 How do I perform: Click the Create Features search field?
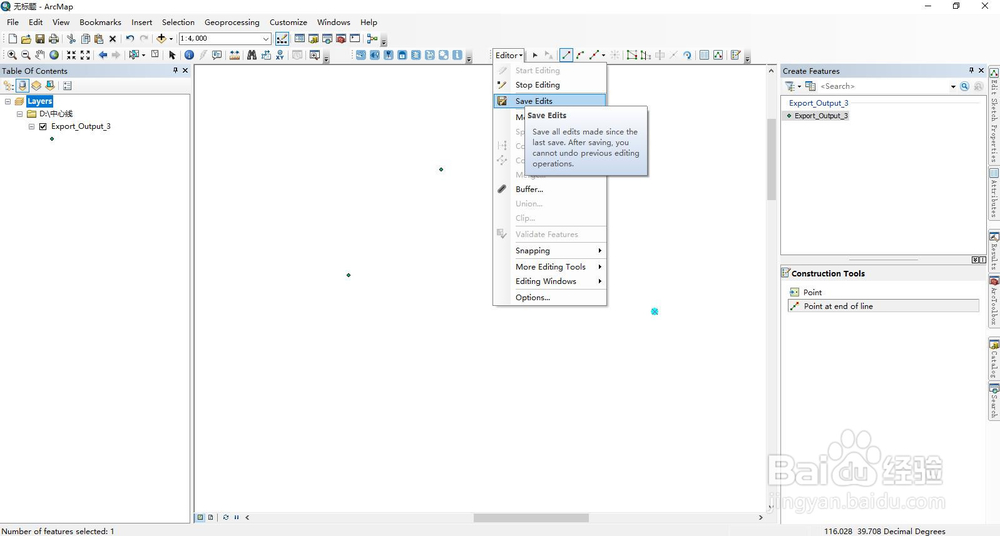point(883,86)
